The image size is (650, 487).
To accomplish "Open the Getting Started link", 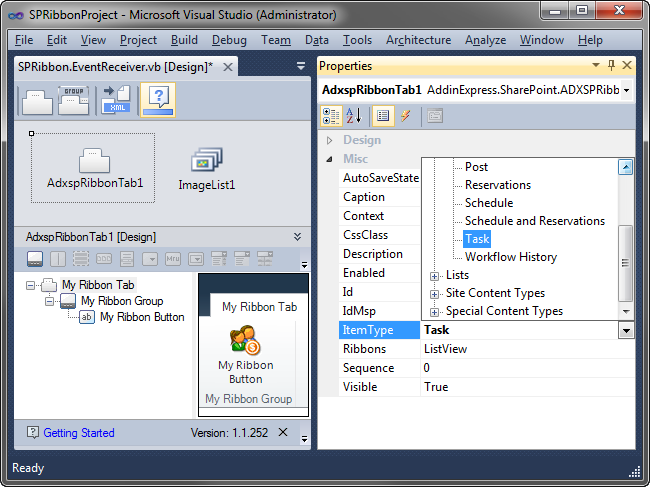I will tap(79, 433).
